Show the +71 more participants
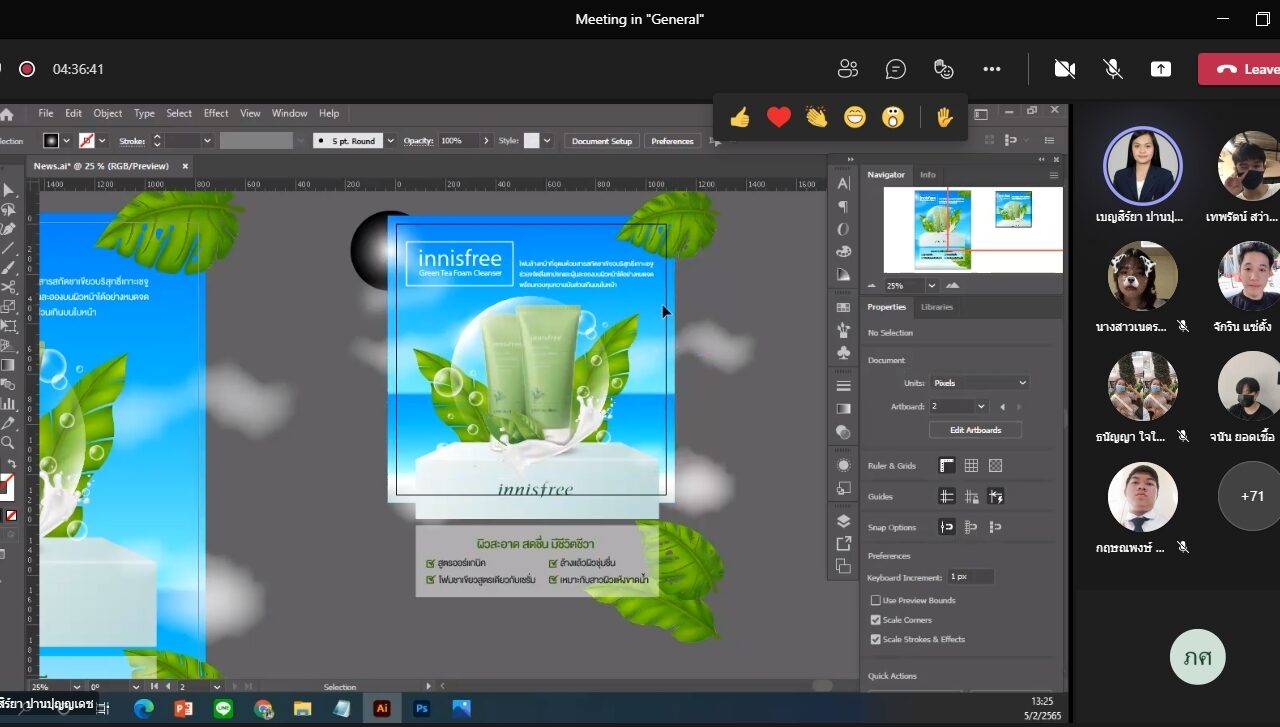Screen dimensions: 1280x727 pyautogui.click(x=1252, y=496)
